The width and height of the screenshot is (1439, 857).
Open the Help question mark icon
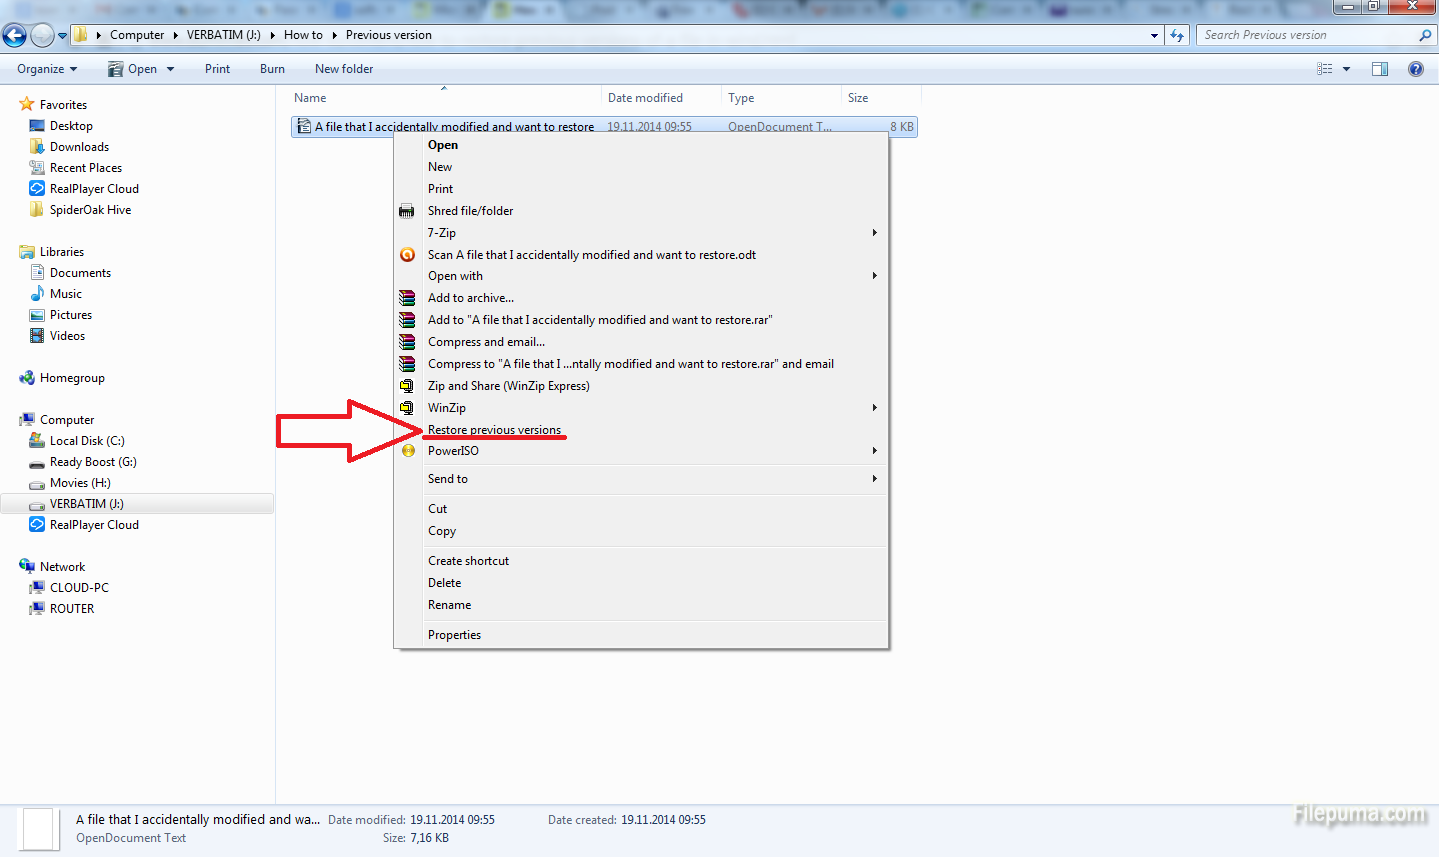[1416, 69]
